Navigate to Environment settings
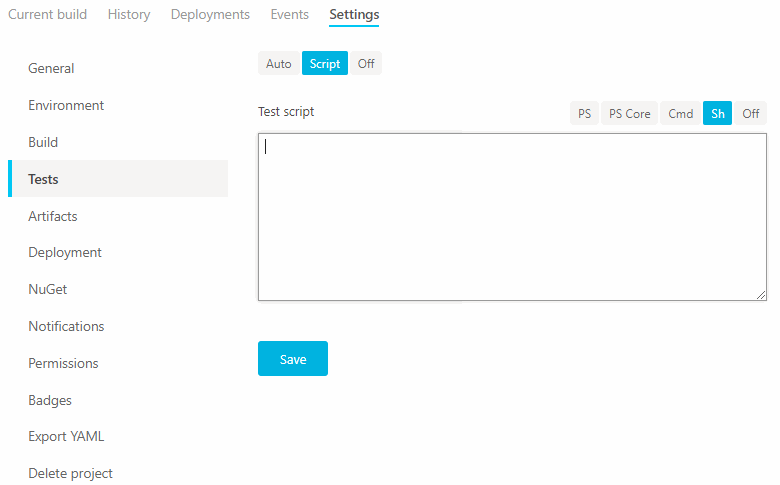780x485 pixels. point(66,106)
